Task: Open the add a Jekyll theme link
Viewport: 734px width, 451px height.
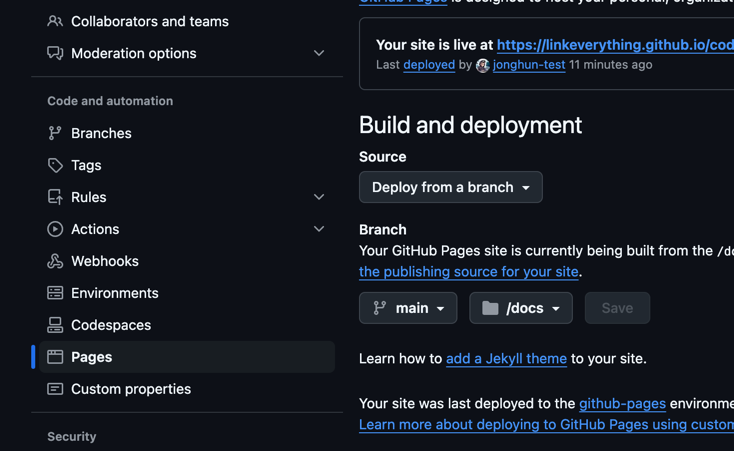Action: [506, 358]
